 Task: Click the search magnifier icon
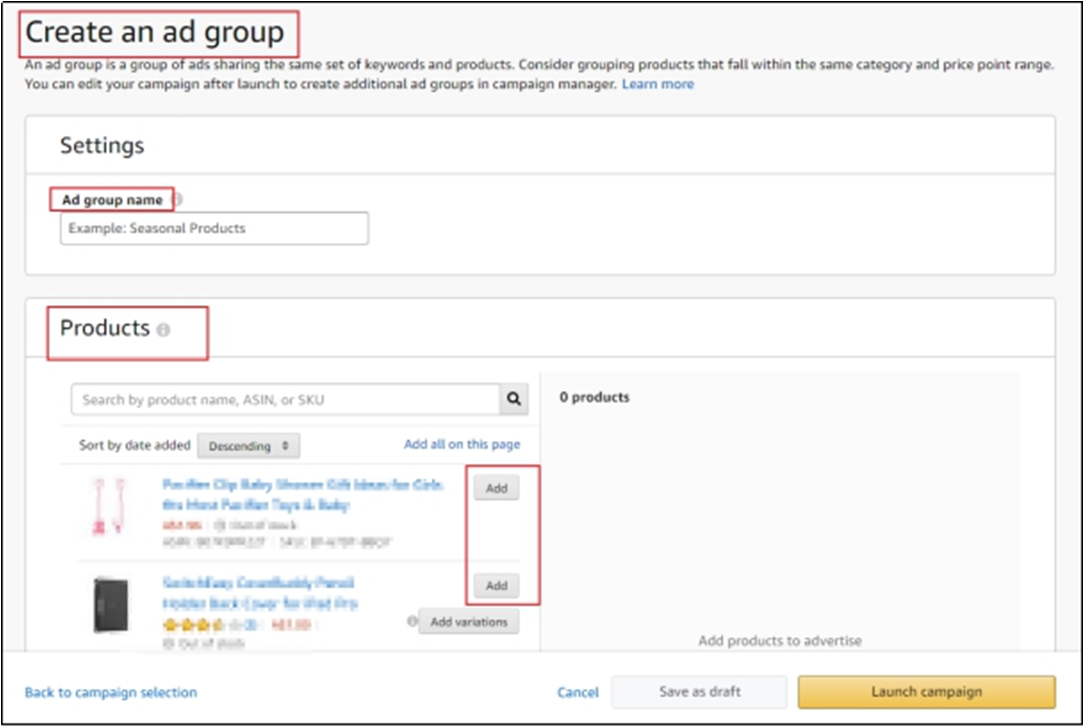(x=514, y=399)
